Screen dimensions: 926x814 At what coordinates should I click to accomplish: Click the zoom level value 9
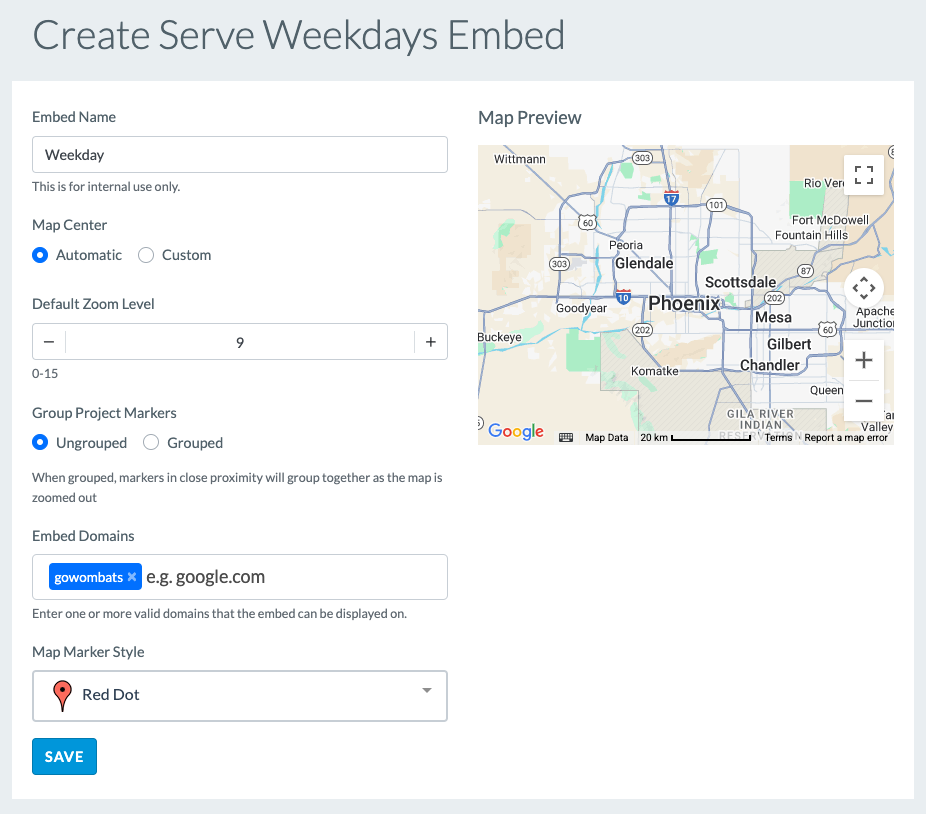coord(240,343)
